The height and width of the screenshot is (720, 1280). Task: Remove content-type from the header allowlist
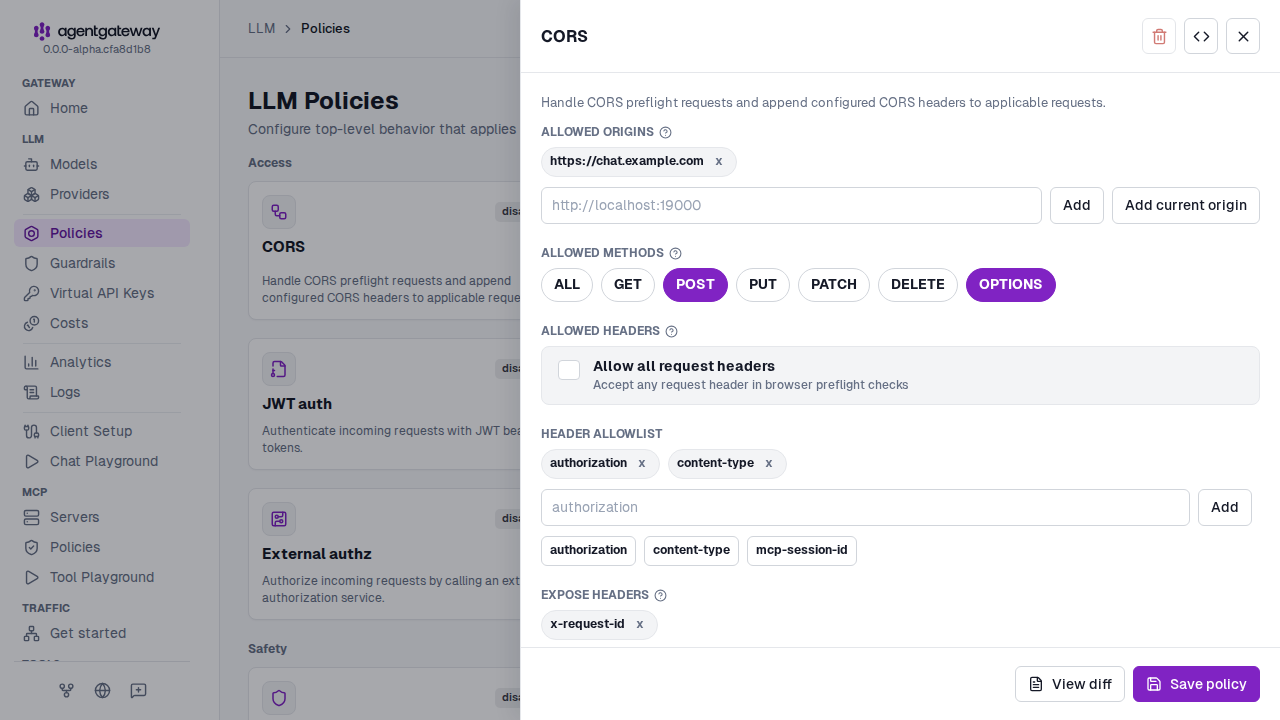[x=768, y=463]
